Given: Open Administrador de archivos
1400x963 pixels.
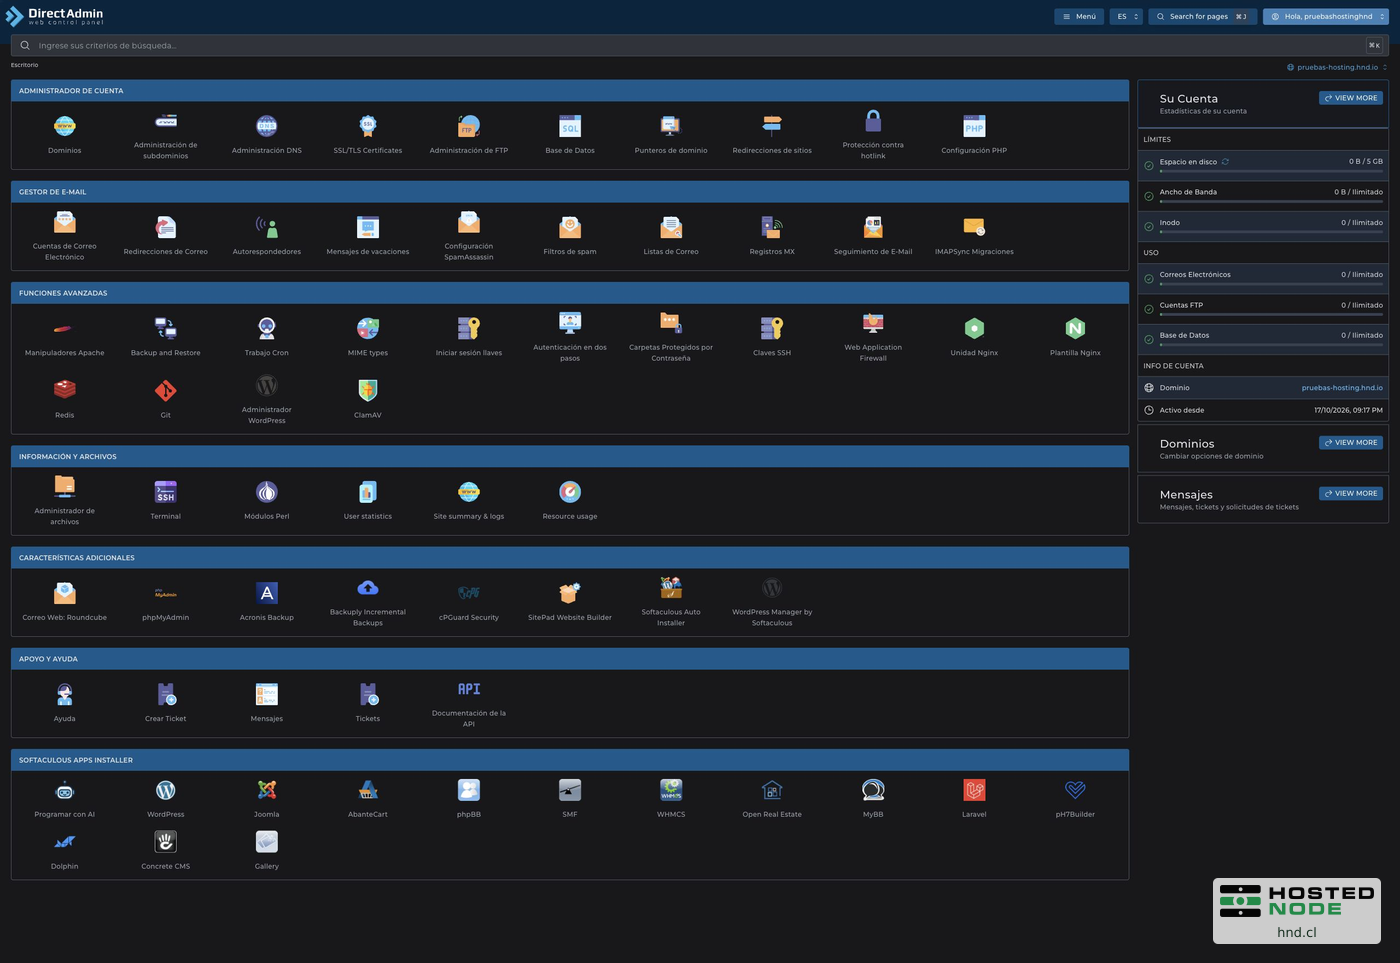Looking at the screenshot, I should point(64,486).
